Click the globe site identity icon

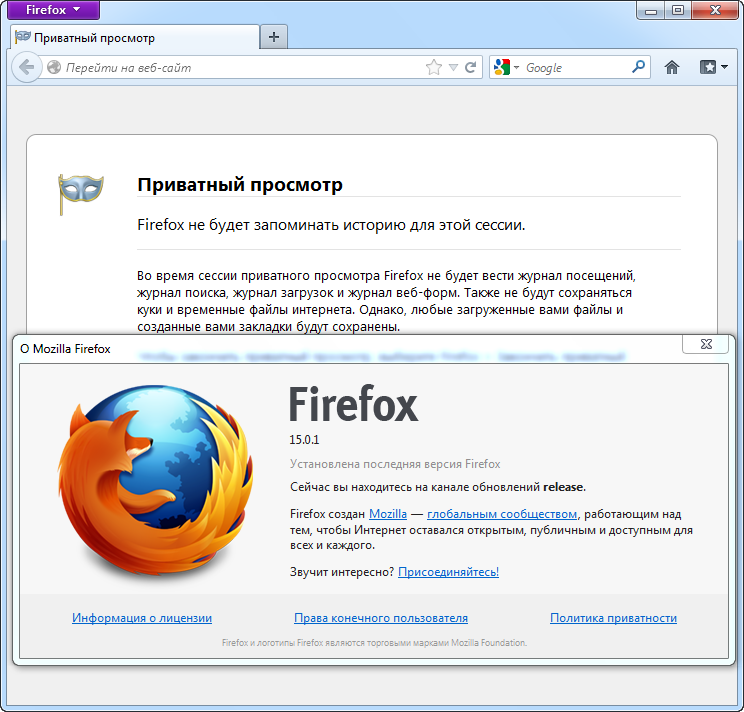tap(54, 67)
